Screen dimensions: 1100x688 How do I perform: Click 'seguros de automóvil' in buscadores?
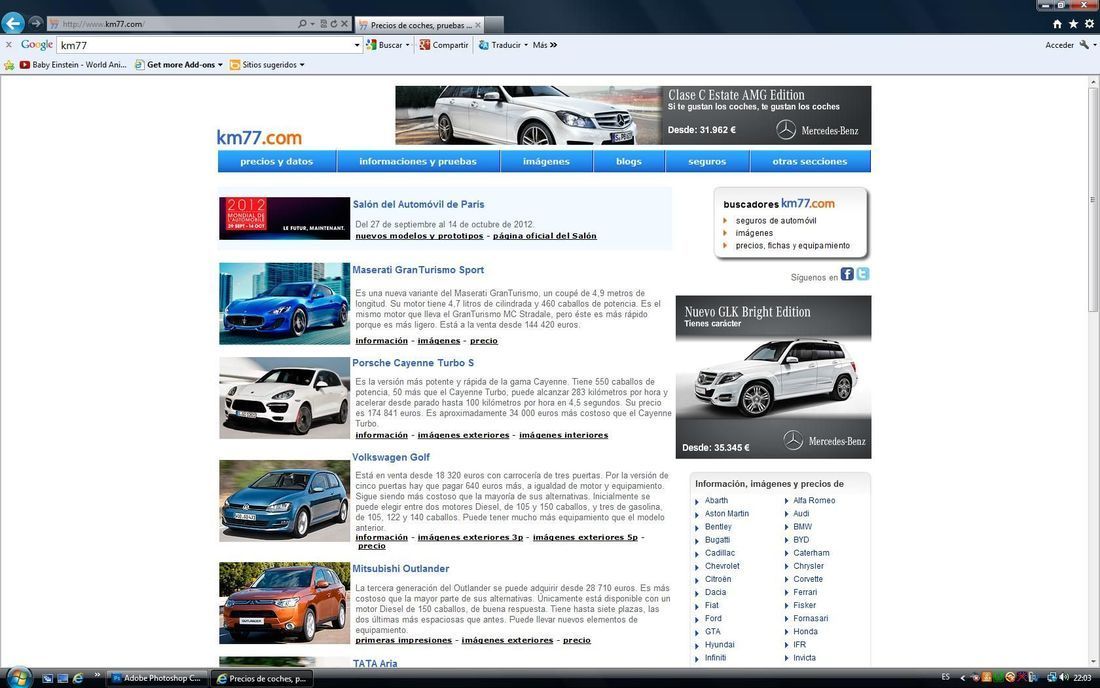click(776, 220)
